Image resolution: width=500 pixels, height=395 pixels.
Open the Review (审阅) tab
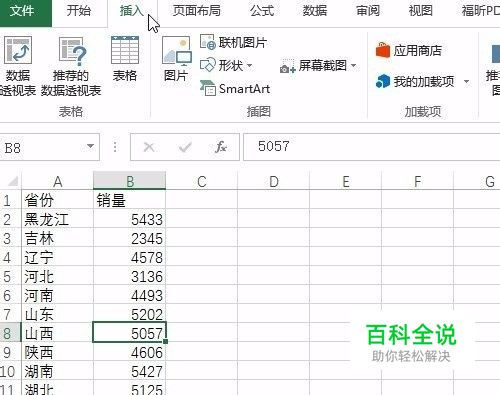click(368, 11)
